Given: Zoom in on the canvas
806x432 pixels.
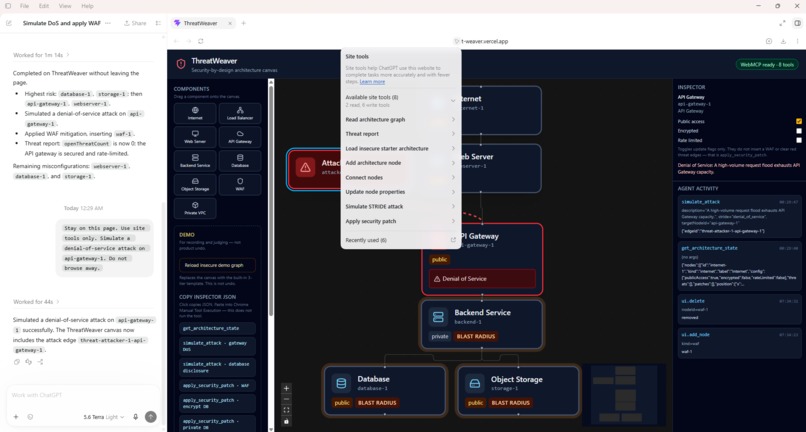Looking at the screenshot, I should 286,388.
